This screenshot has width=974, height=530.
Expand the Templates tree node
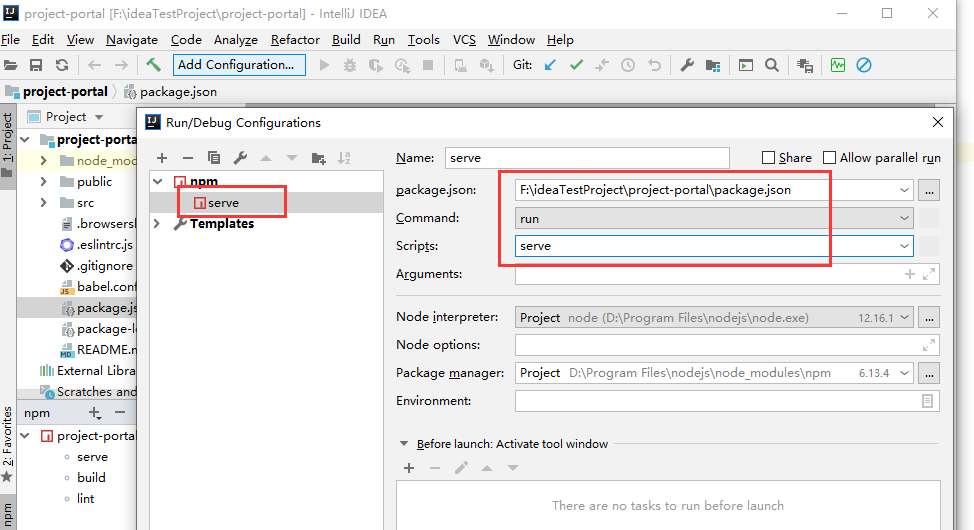click(157, 224)
